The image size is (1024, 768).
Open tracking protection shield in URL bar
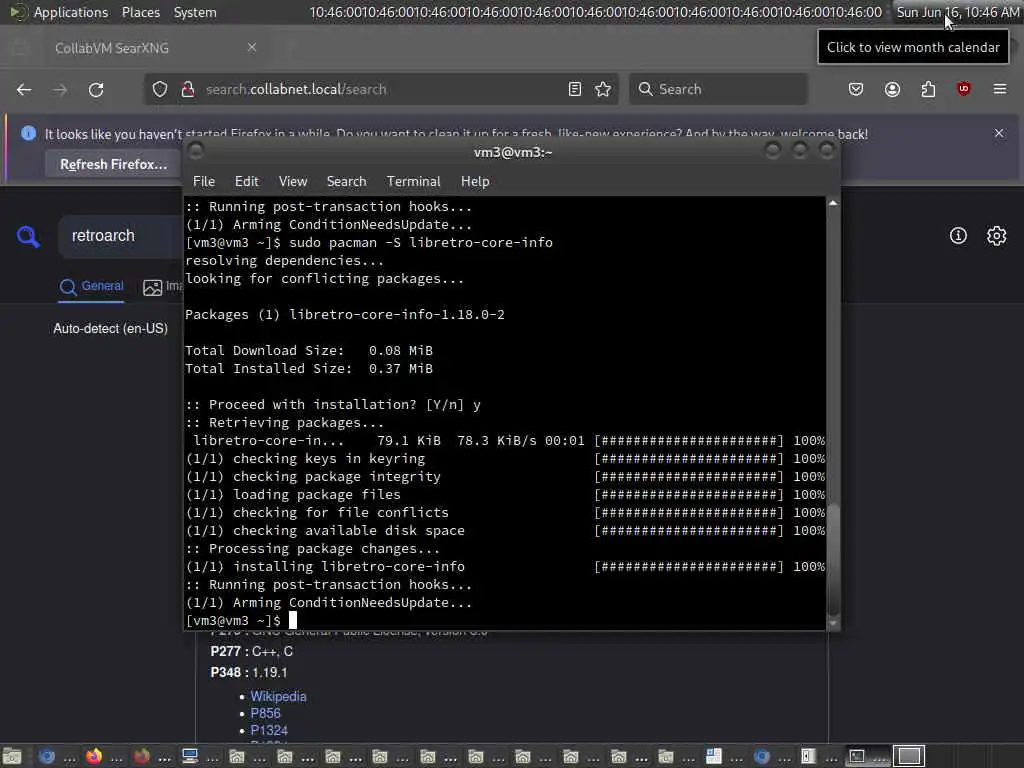(160, 89)
